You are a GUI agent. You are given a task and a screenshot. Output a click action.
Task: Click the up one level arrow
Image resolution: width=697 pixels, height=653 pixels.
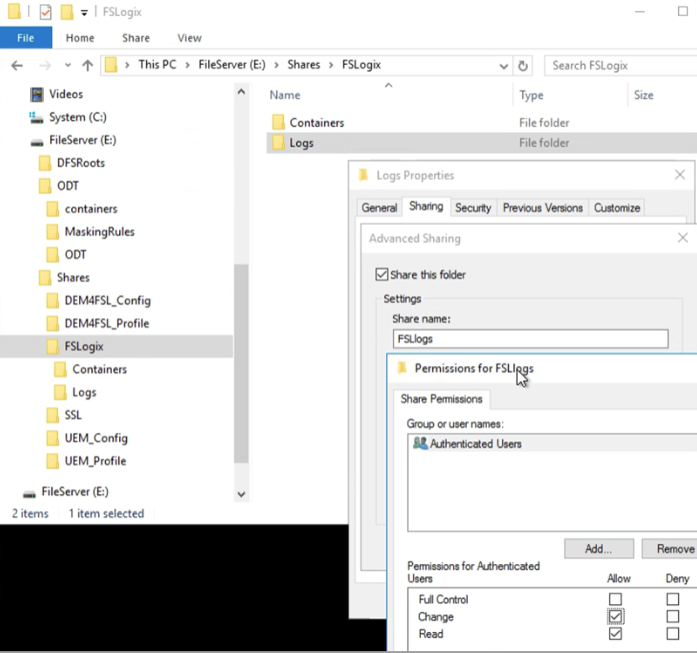tap(87, 65)
